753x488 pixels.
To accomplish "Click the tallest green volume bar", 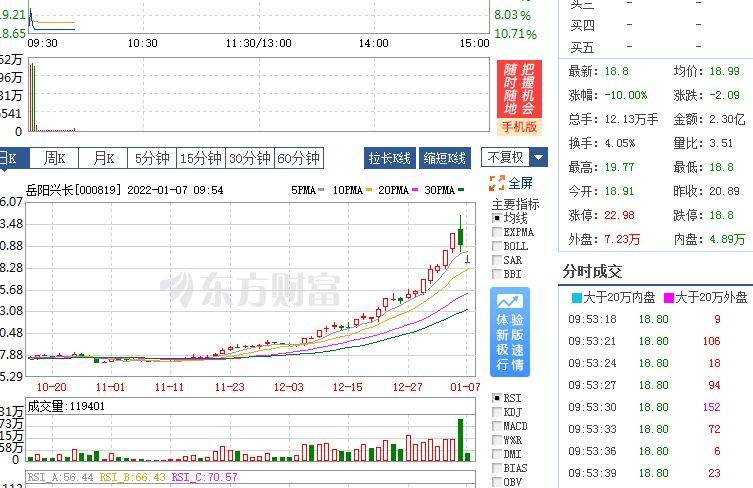I will pyautogui.click(x=461, y=440).
